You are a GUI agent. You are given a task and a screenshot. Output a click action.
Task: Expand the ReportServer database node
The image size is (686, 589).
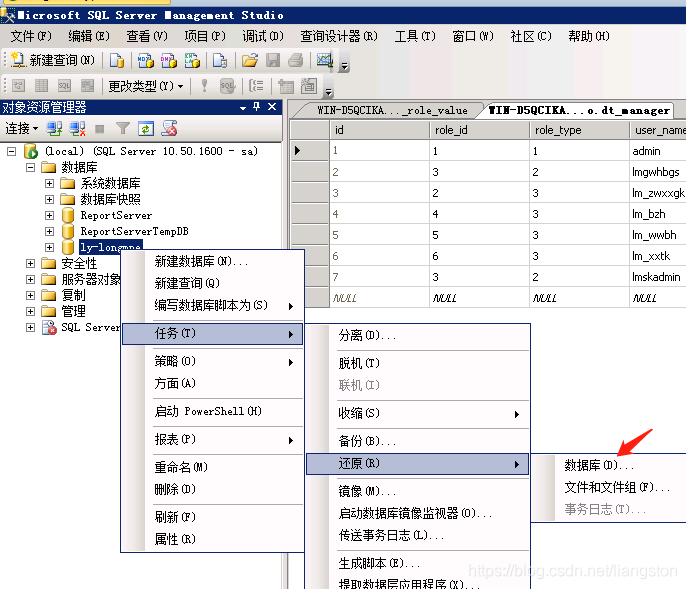coord(49,215)
